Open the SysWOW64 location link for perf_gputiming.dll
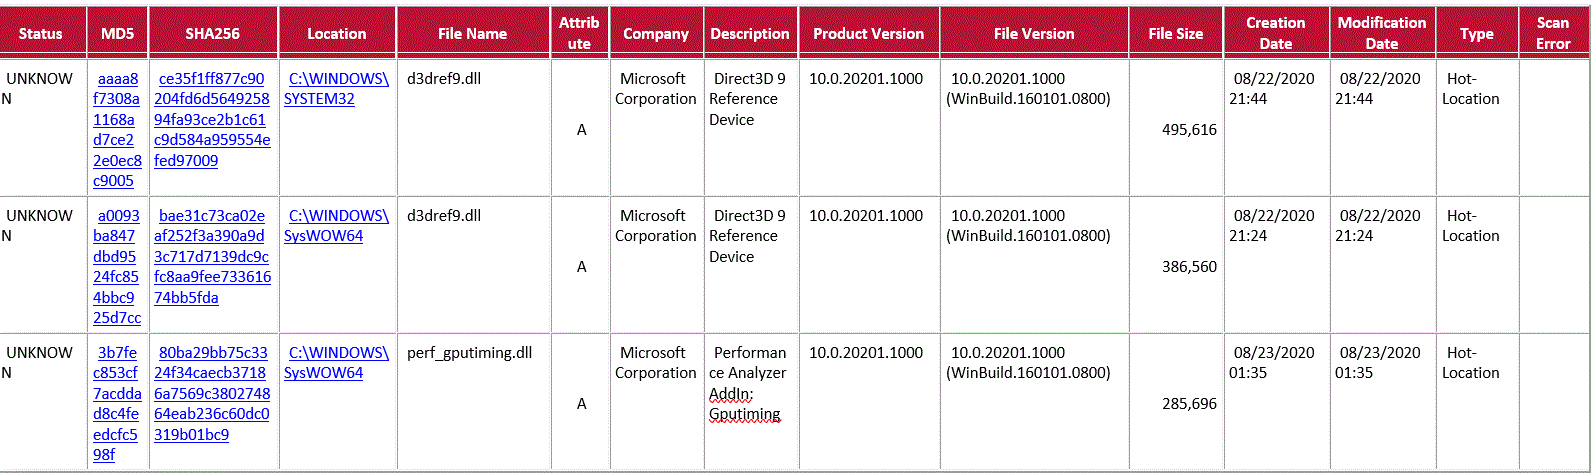1591x476 pixels. click(337, 362)
